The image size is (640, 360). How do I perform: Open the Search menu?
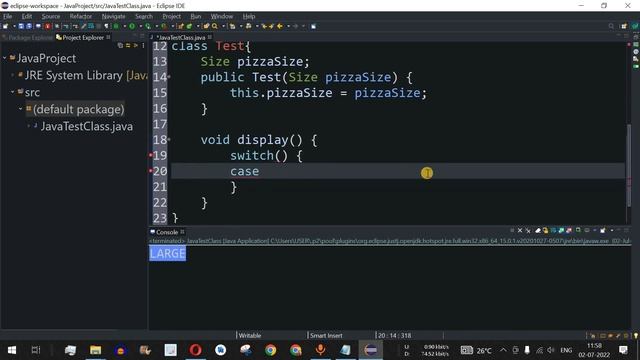pos(144,16)
